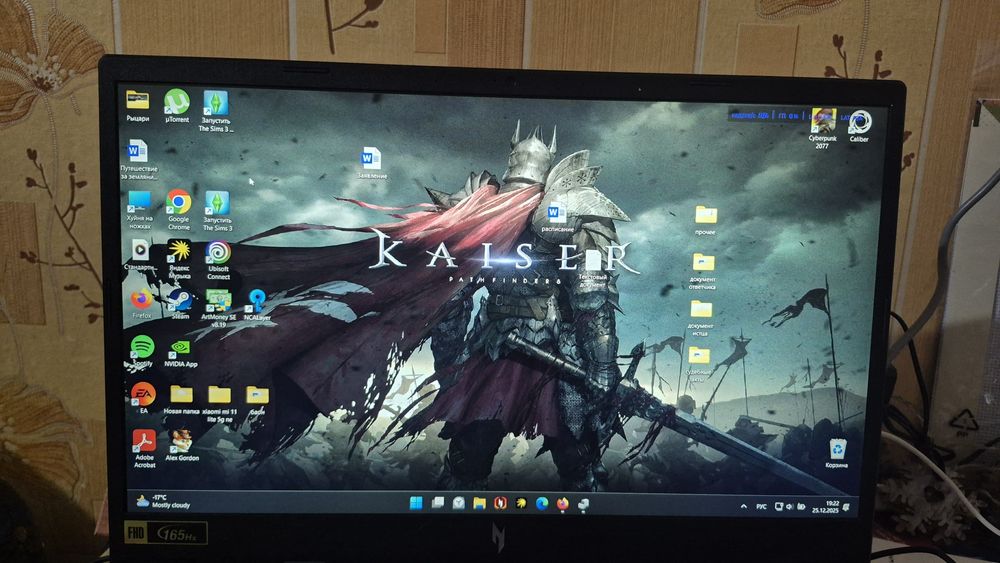Launch the Firefox desktop shortcut
Screen dimensions: 1000x563
coord(142,303)
